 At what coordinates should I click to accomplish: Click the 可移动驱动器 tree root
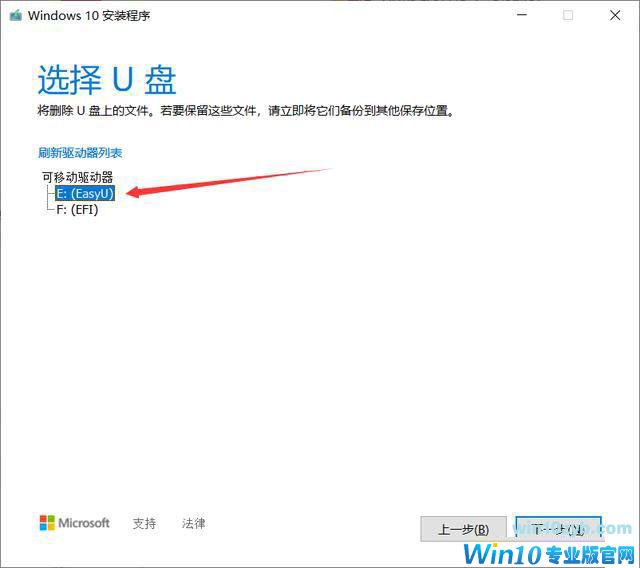click(x=78, y=177)
